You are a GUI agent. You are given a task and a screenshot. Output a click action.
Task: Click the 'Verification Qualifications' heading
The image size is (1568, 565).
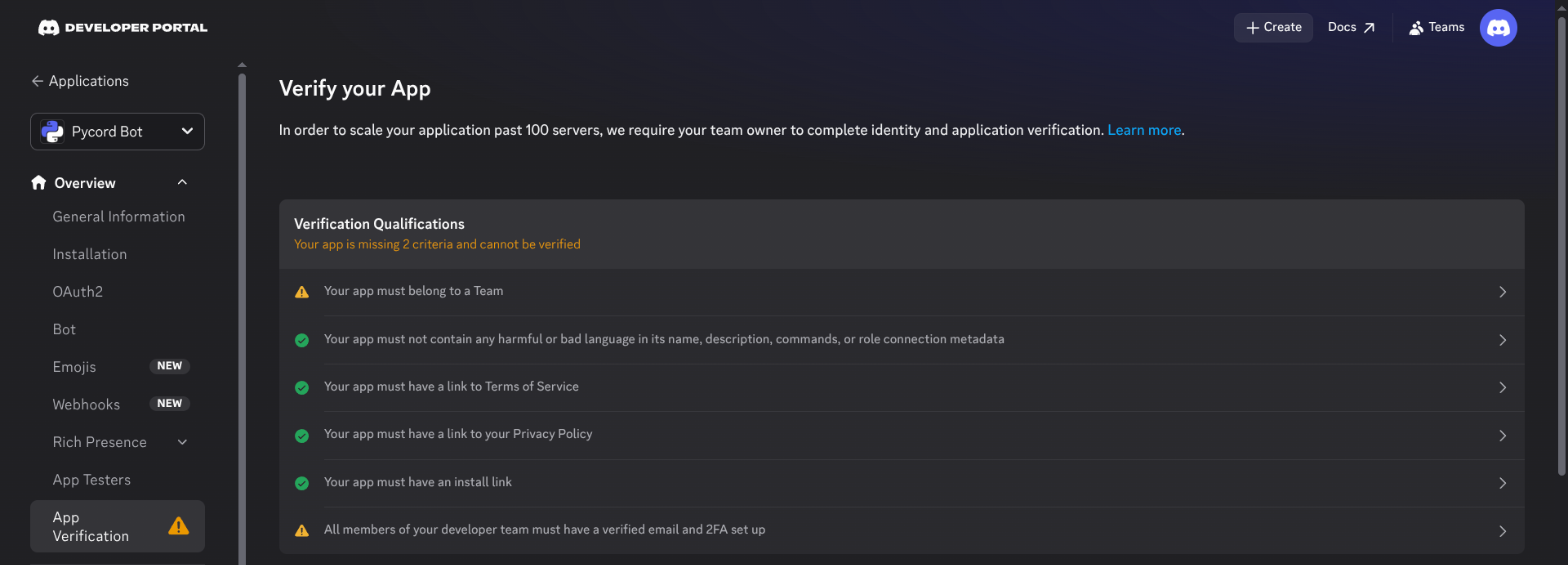tap(379, 224)
